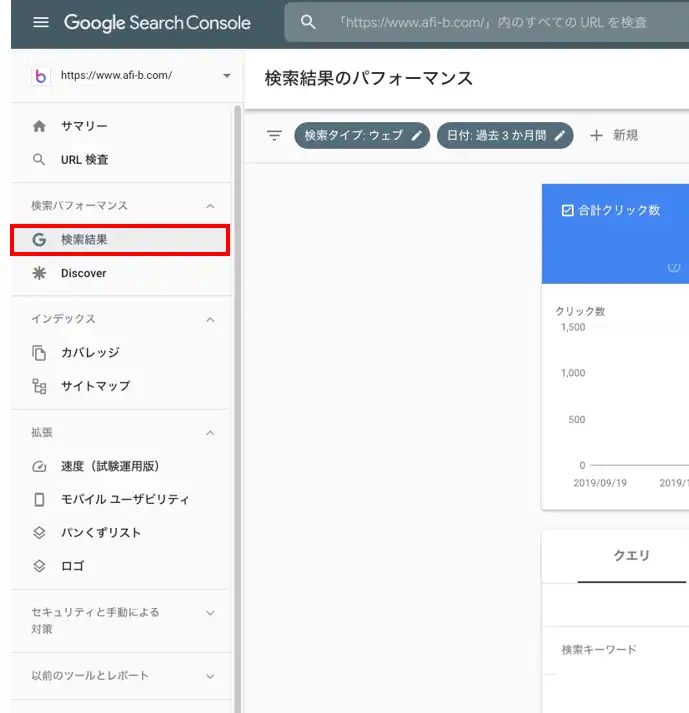689x713 pixels.
Task: Collapse the 検索パフォーマンス section
Action: (x=210, y=206)
